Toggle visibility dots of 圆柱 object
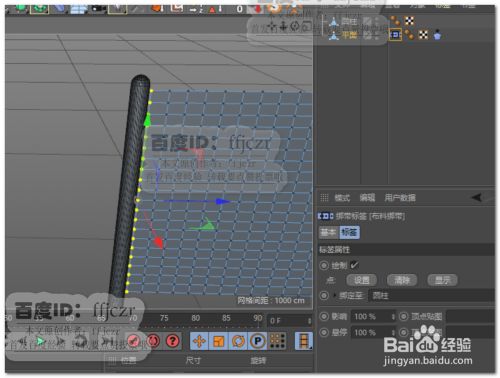 click(377, 21)
